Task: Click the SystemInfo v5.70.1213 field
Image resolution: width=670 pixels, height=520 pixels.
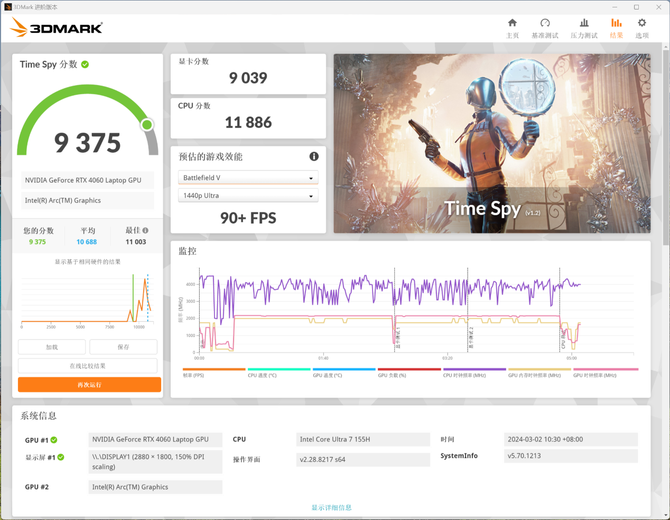Action: (x=571, y=455)
